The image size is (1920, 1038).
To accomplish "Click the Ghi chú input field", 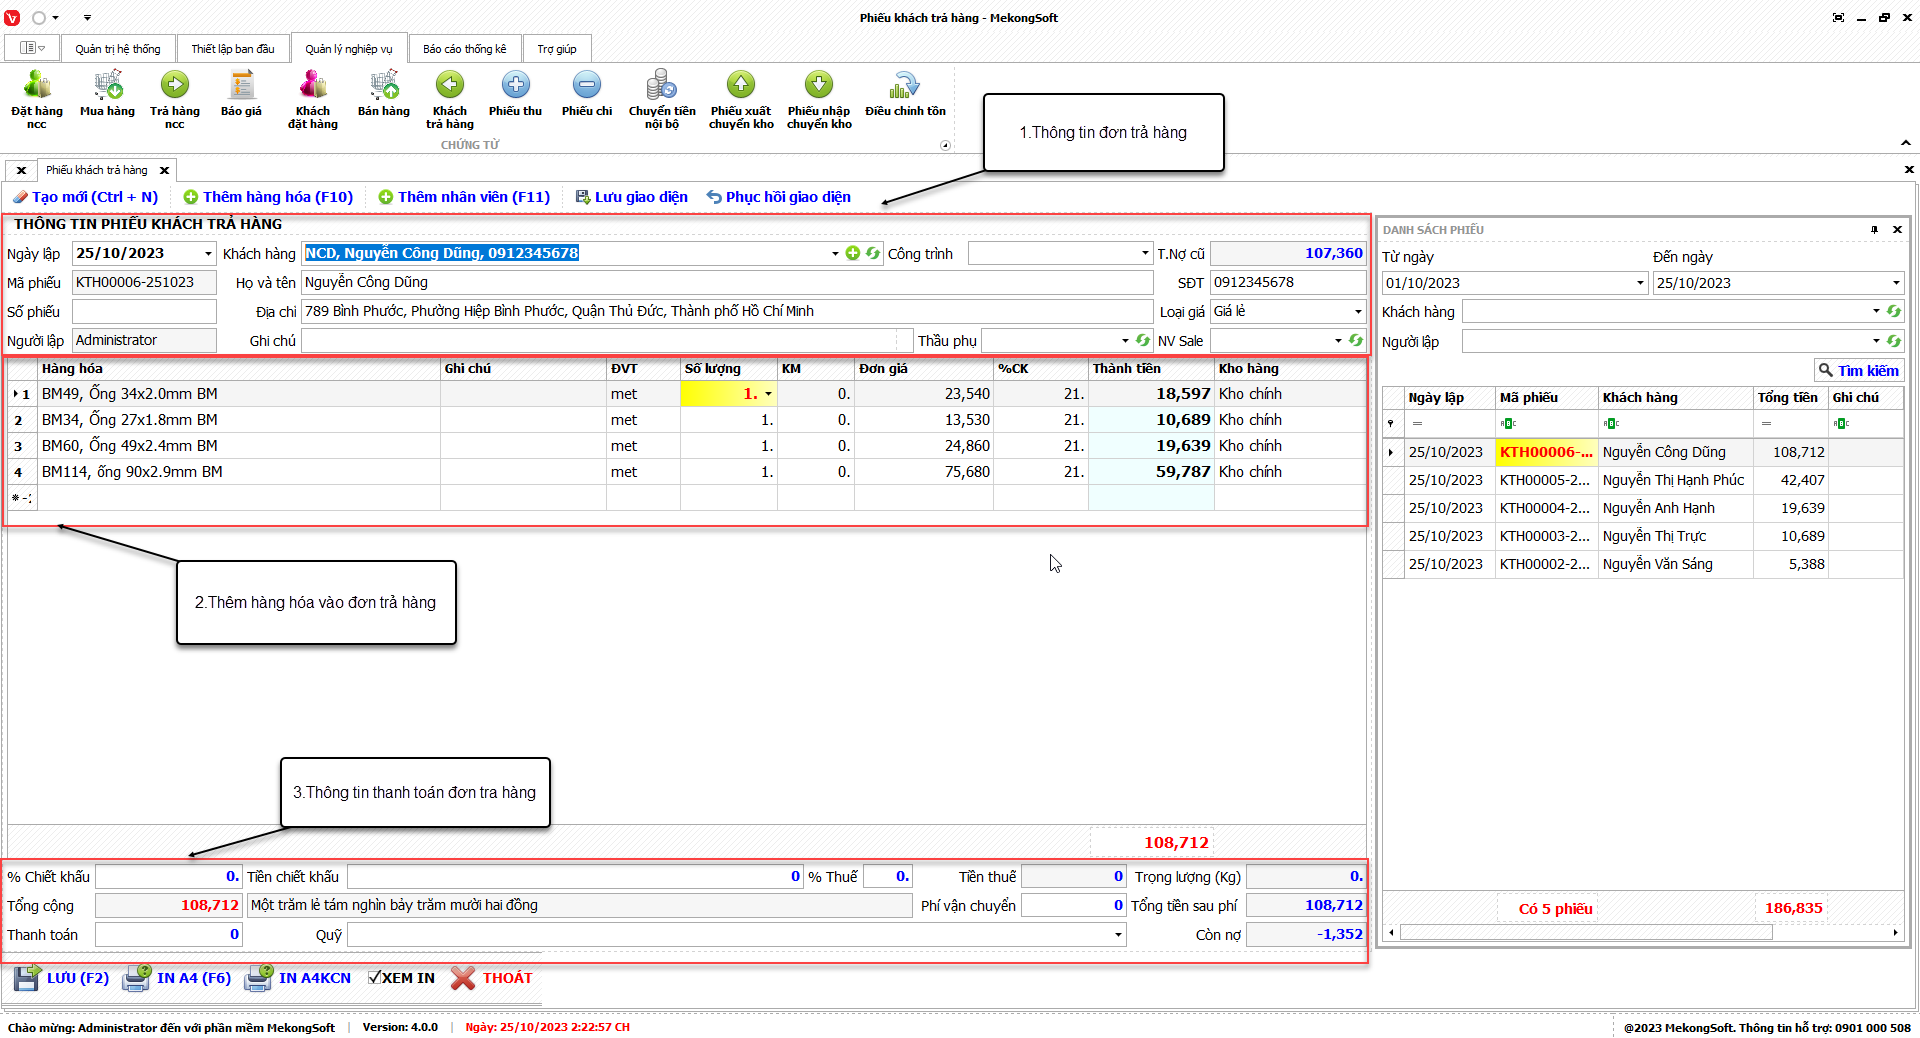I will (600, 341).
